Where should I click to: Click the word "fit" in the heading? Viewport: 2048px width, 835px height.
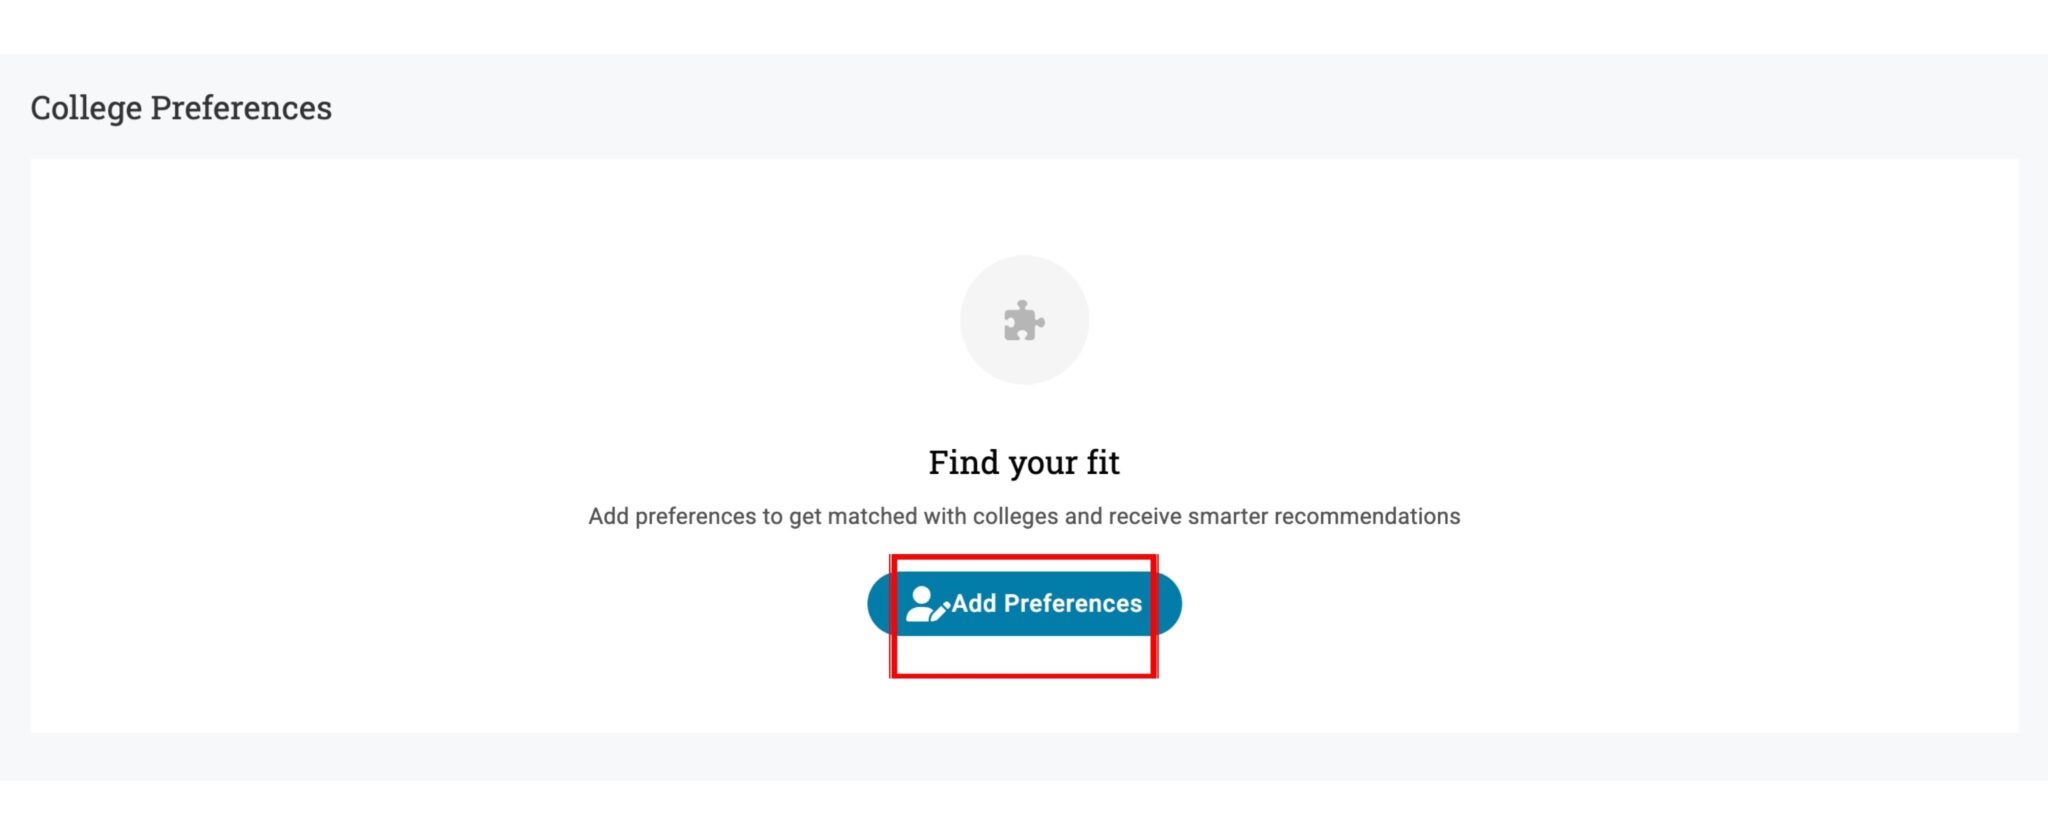[1103, 462]
